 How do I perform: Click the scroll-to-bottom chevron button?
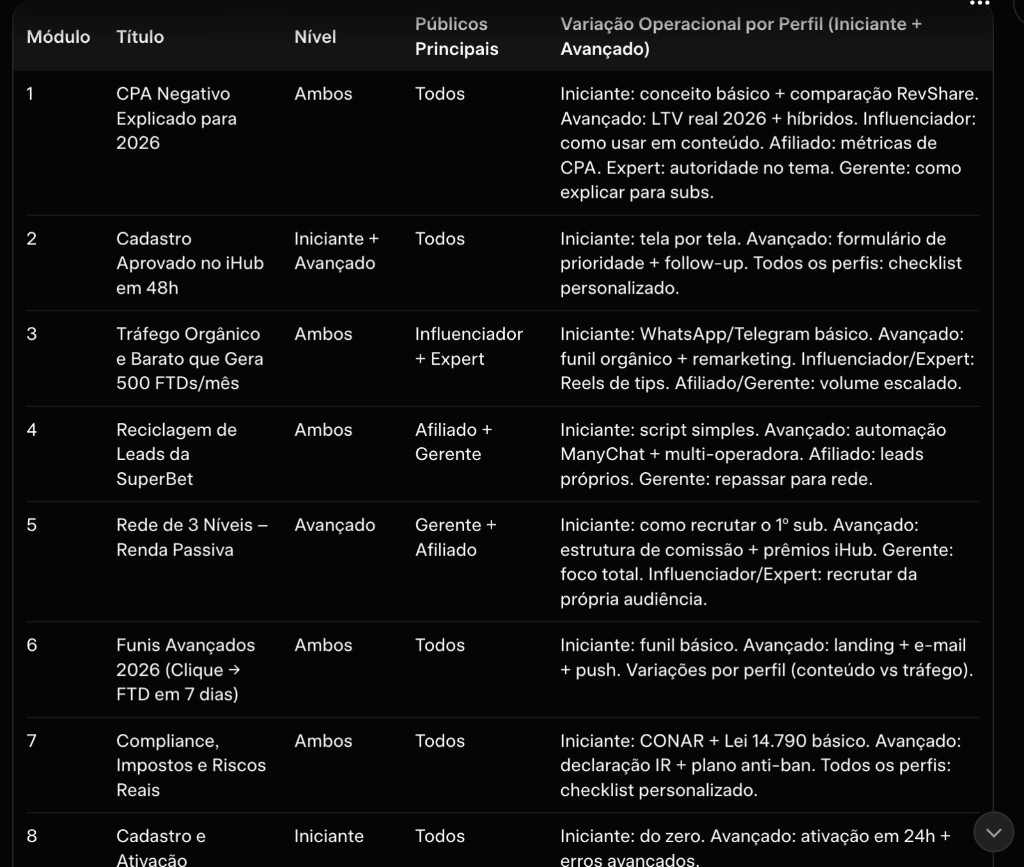[x=993, y=832]
